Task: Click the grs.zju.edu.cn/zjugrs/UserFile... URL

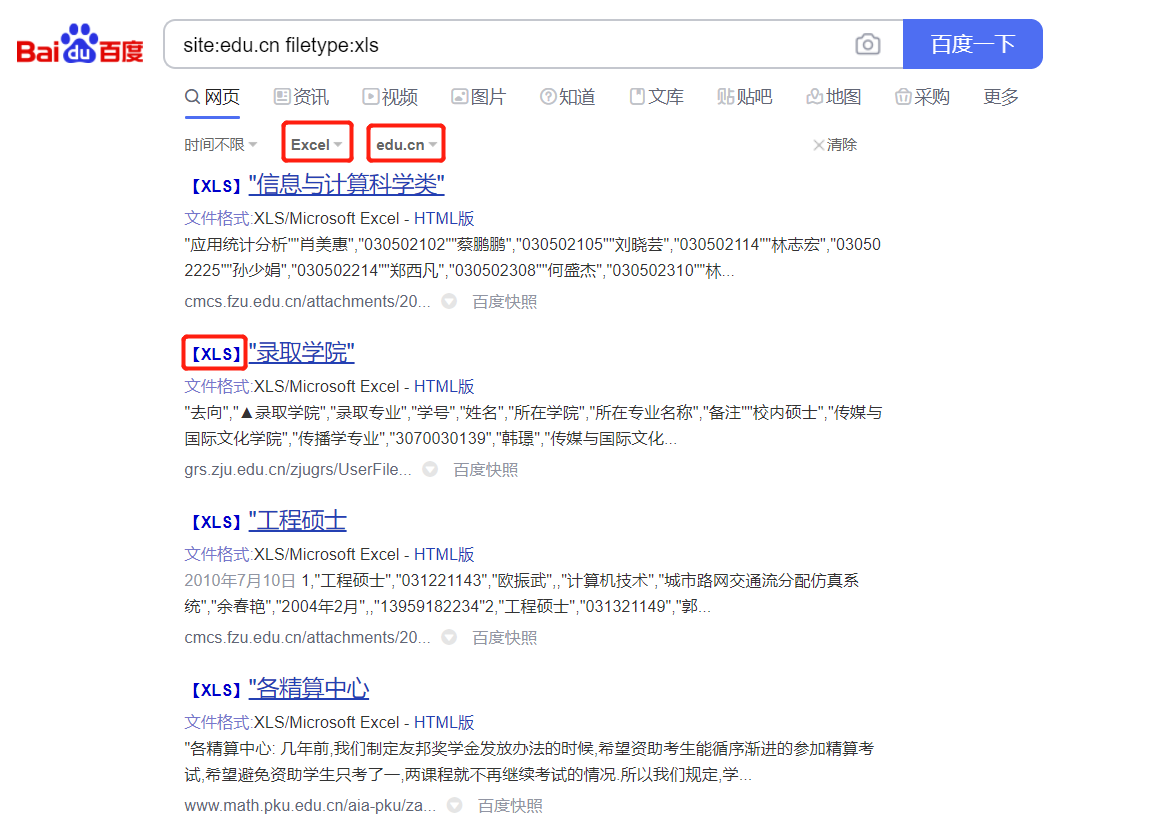Action: [x=298, y=470]
